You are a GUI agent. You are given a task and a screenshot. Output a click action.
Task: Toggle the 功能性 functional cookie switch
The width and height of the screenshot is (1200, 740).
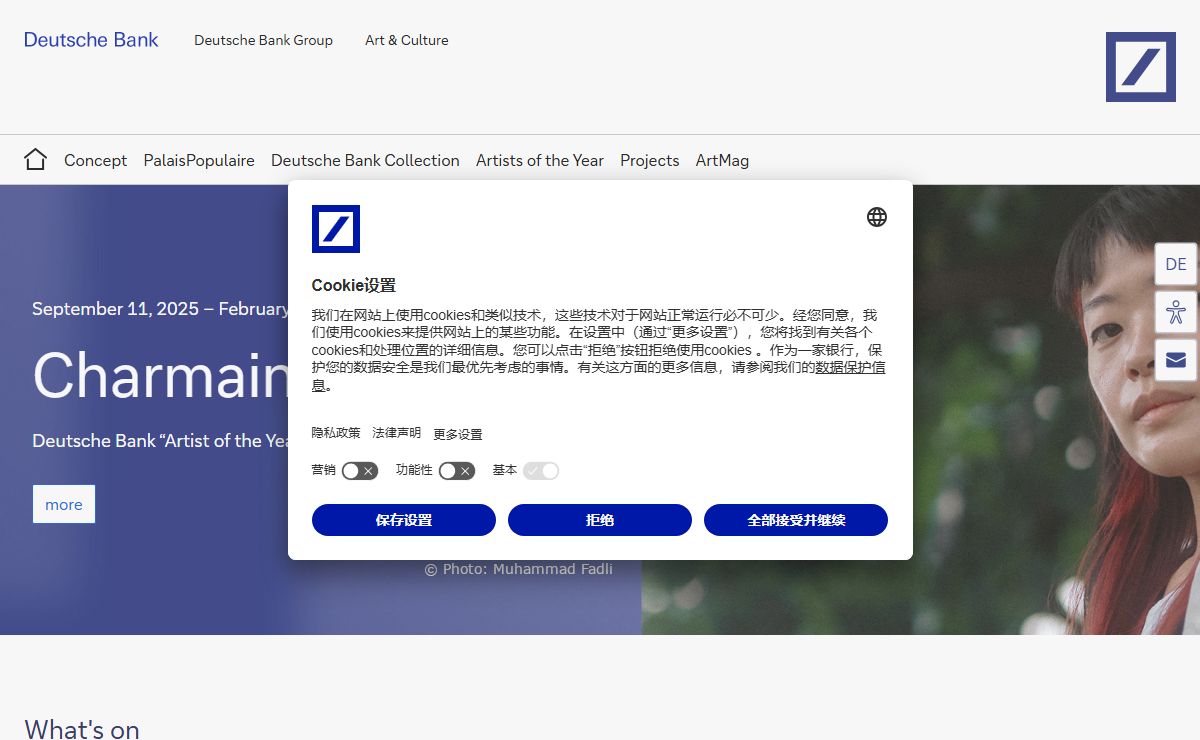coord(457,471)
